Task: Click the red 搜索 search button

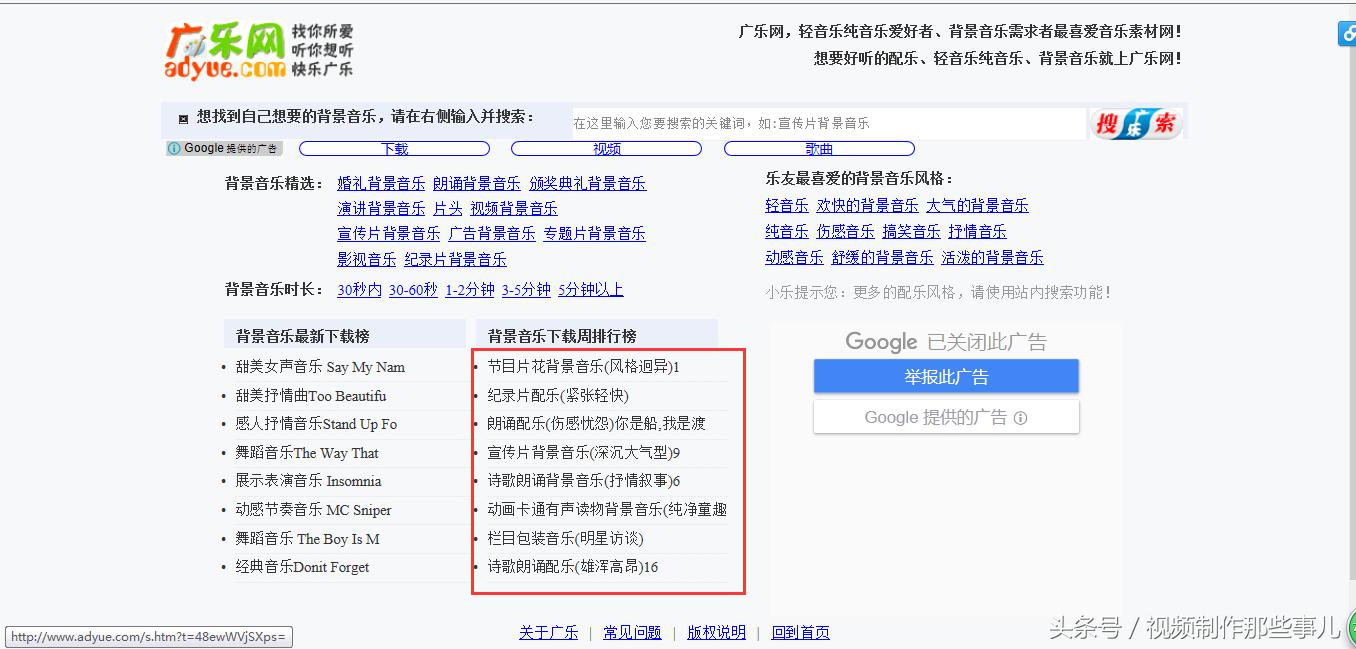Action: pos(1136,122)
